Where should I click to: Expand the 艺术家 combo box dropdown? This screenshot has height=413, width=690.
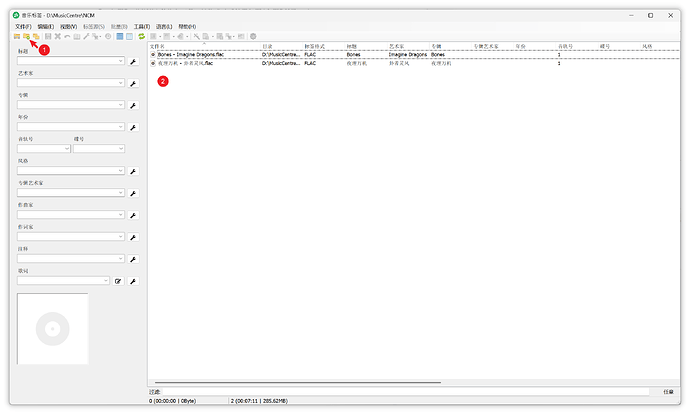point(121,83)
